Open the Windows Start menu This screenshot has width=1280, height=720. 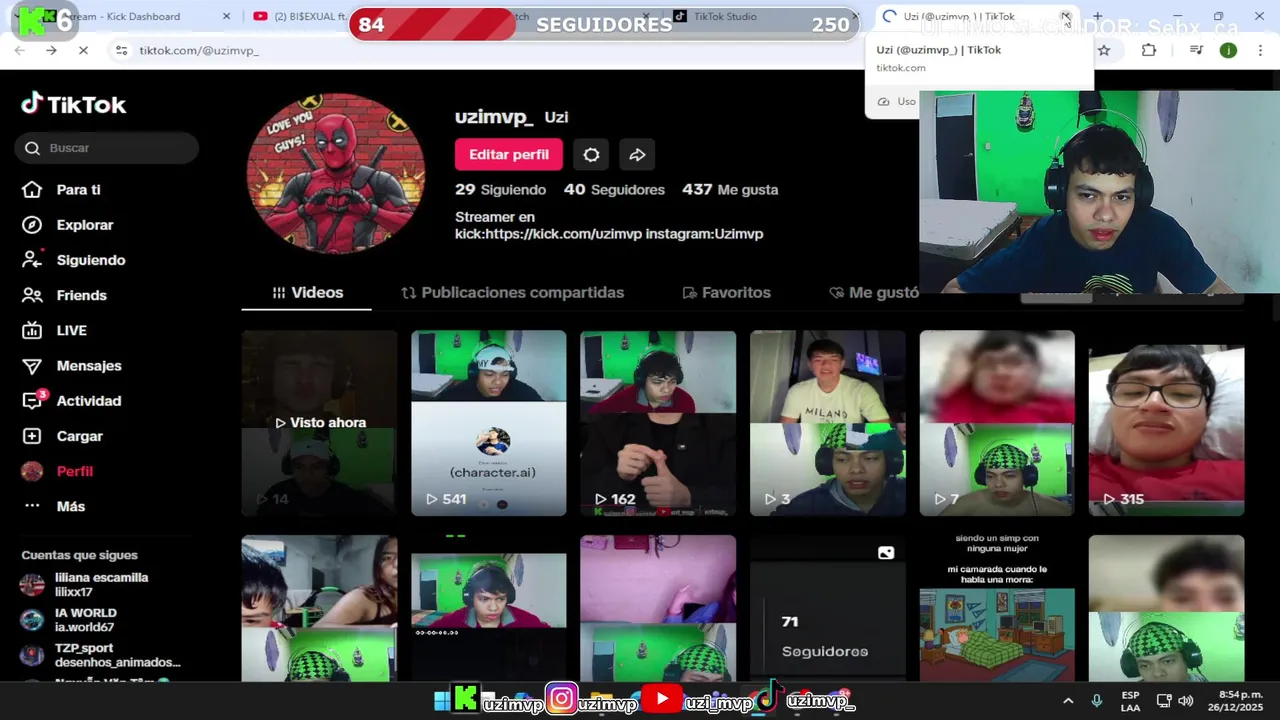pos(441,701)
